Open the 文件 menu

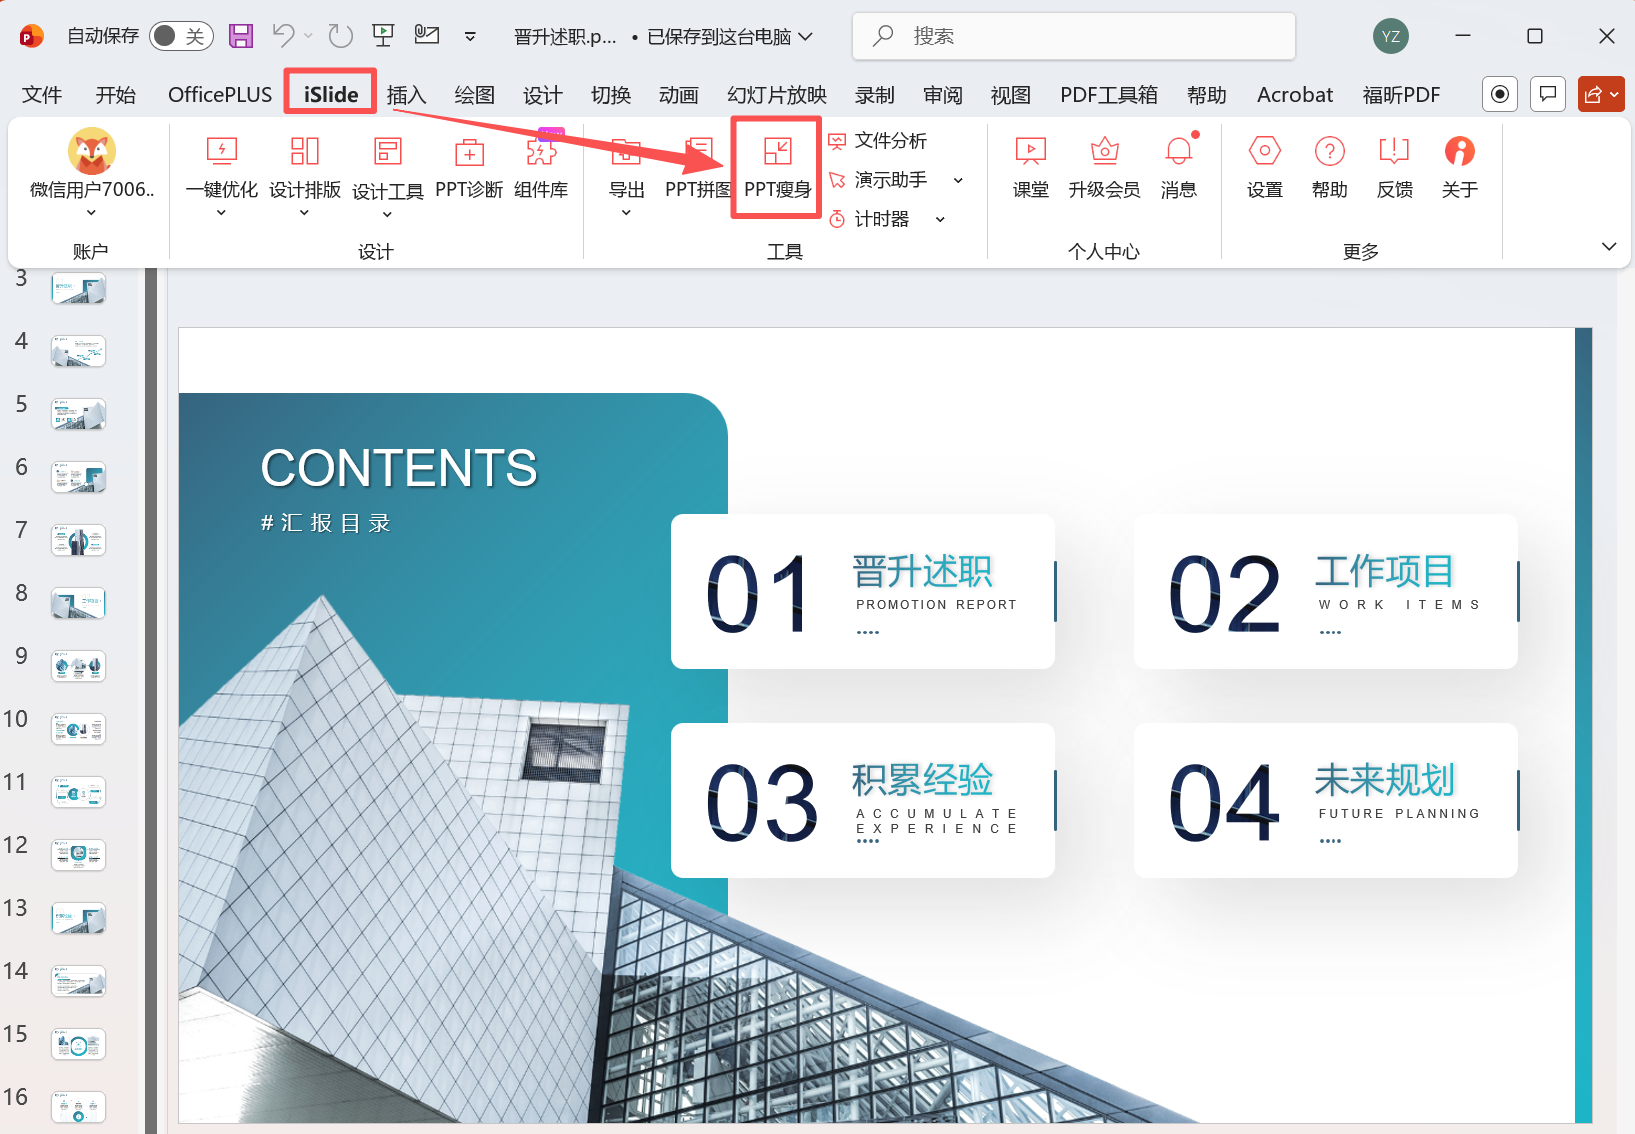41,94
